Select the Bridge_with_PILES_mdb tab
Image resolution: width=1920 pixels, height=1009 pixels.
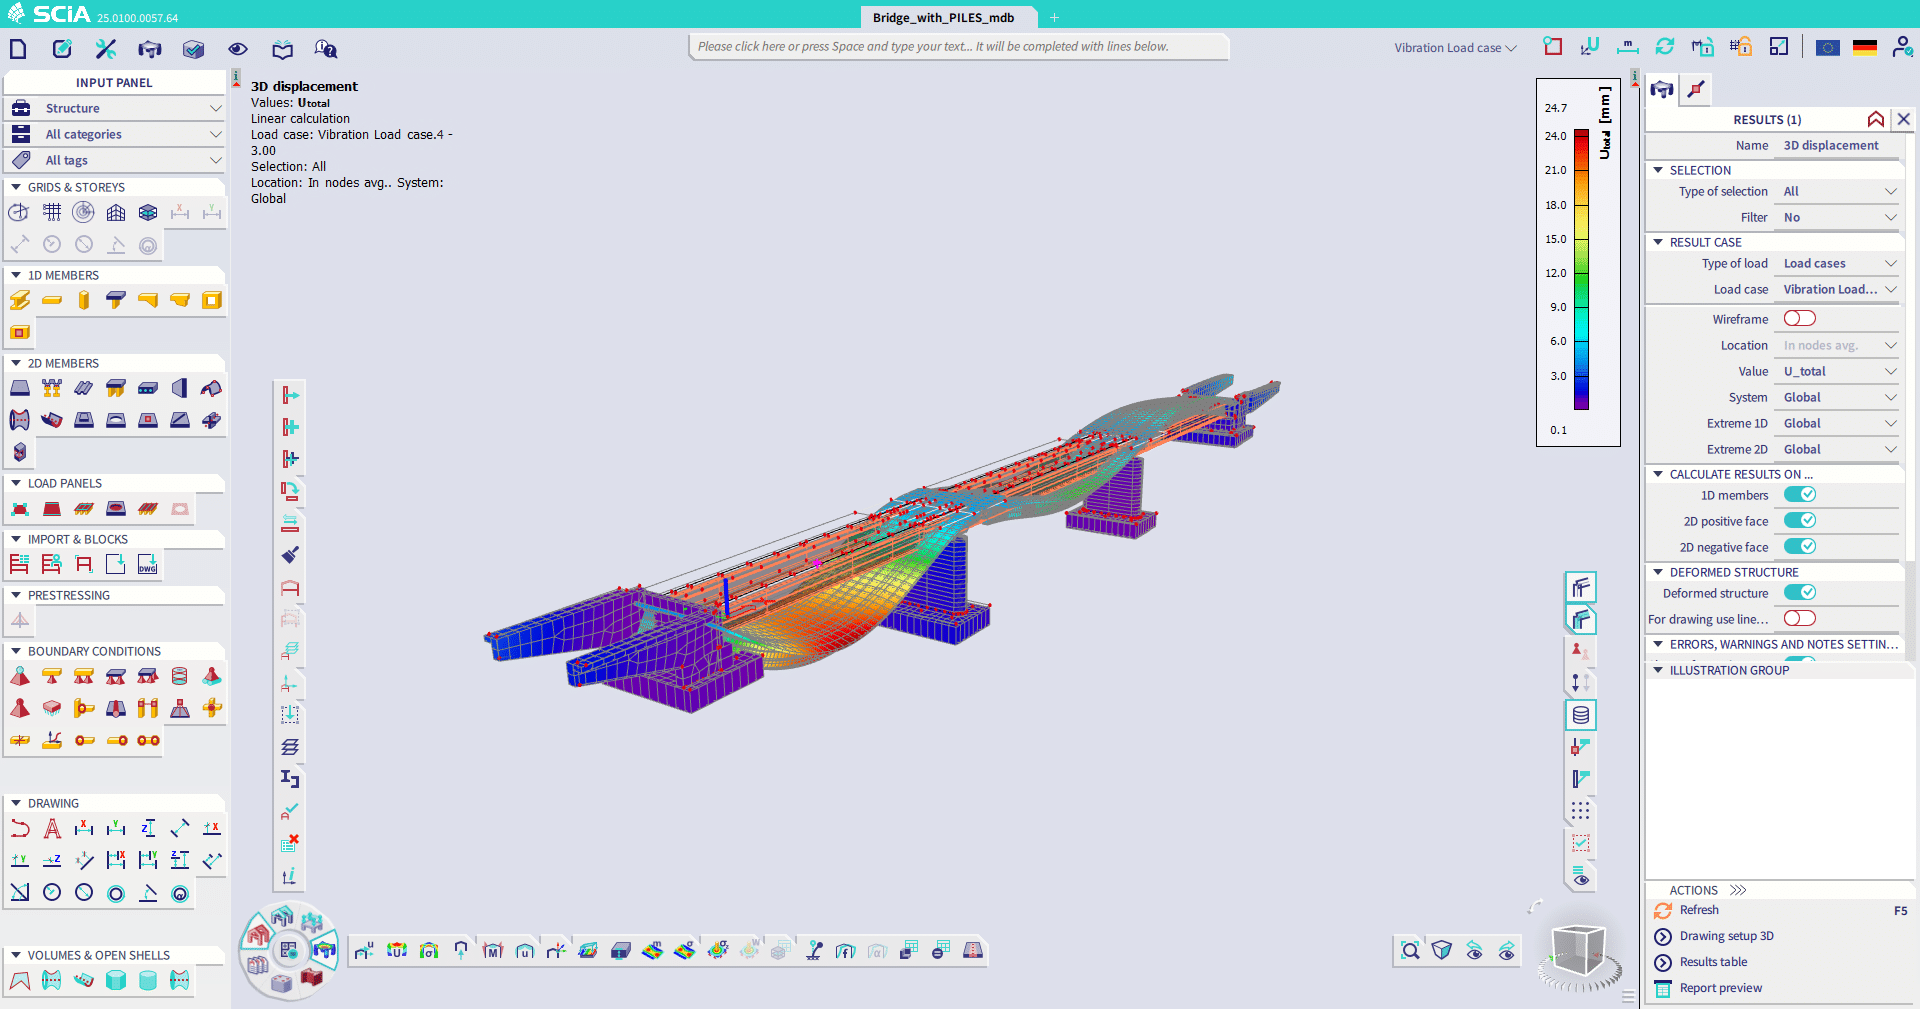[x=943, y=17]
